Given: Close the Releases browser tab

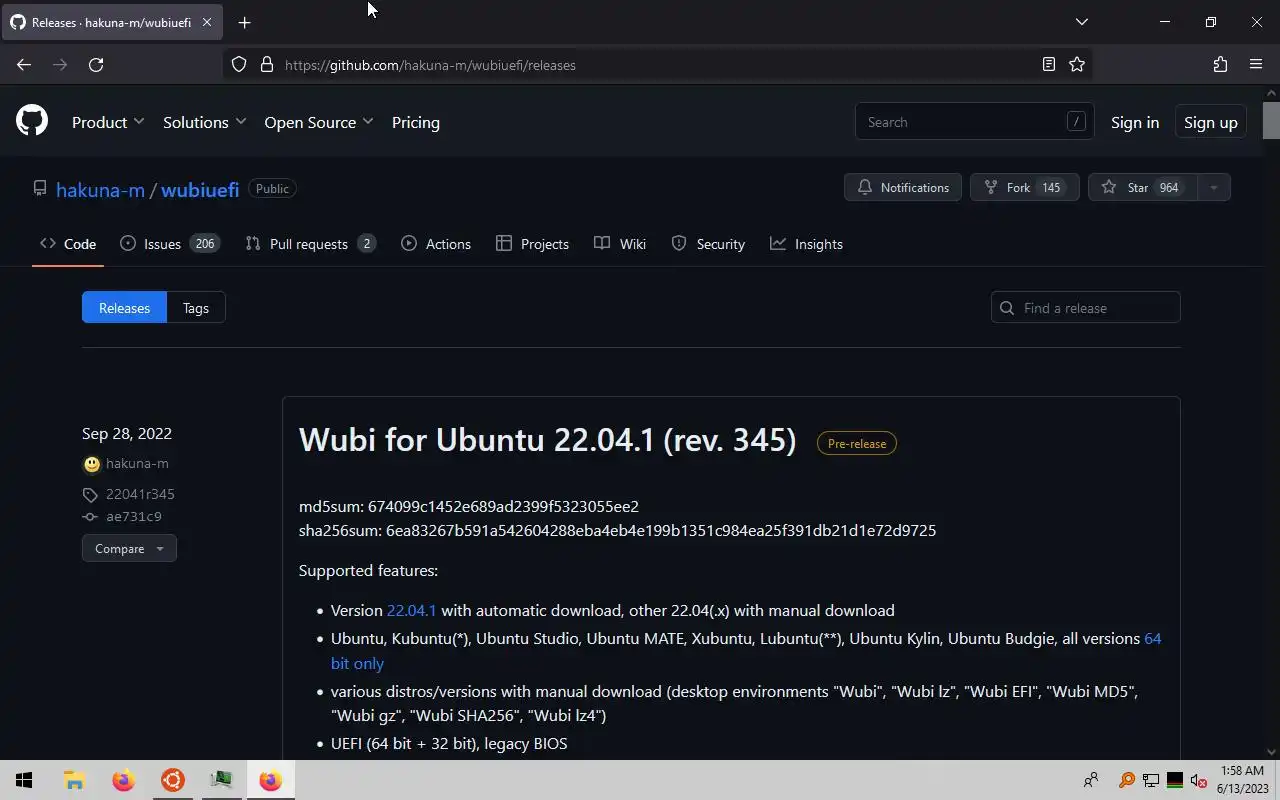Looking at the screenshot, I should [x=207, y=22].
